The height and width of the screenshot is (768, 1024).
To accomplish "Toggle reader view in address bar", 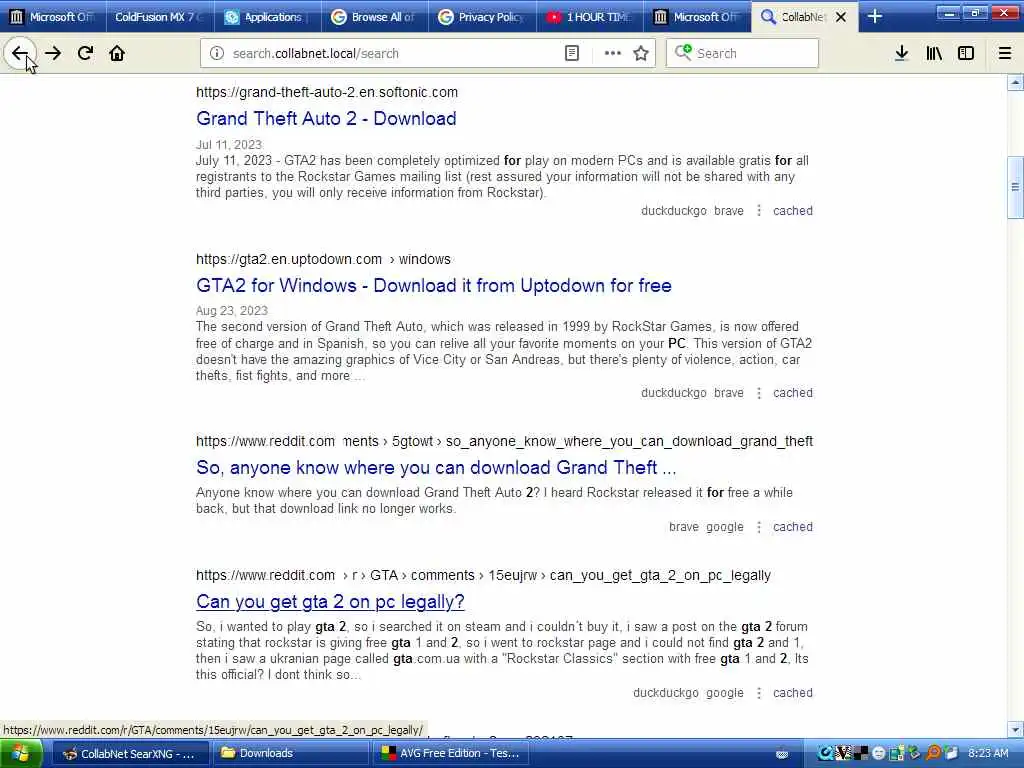I will (x=571, y=54).
